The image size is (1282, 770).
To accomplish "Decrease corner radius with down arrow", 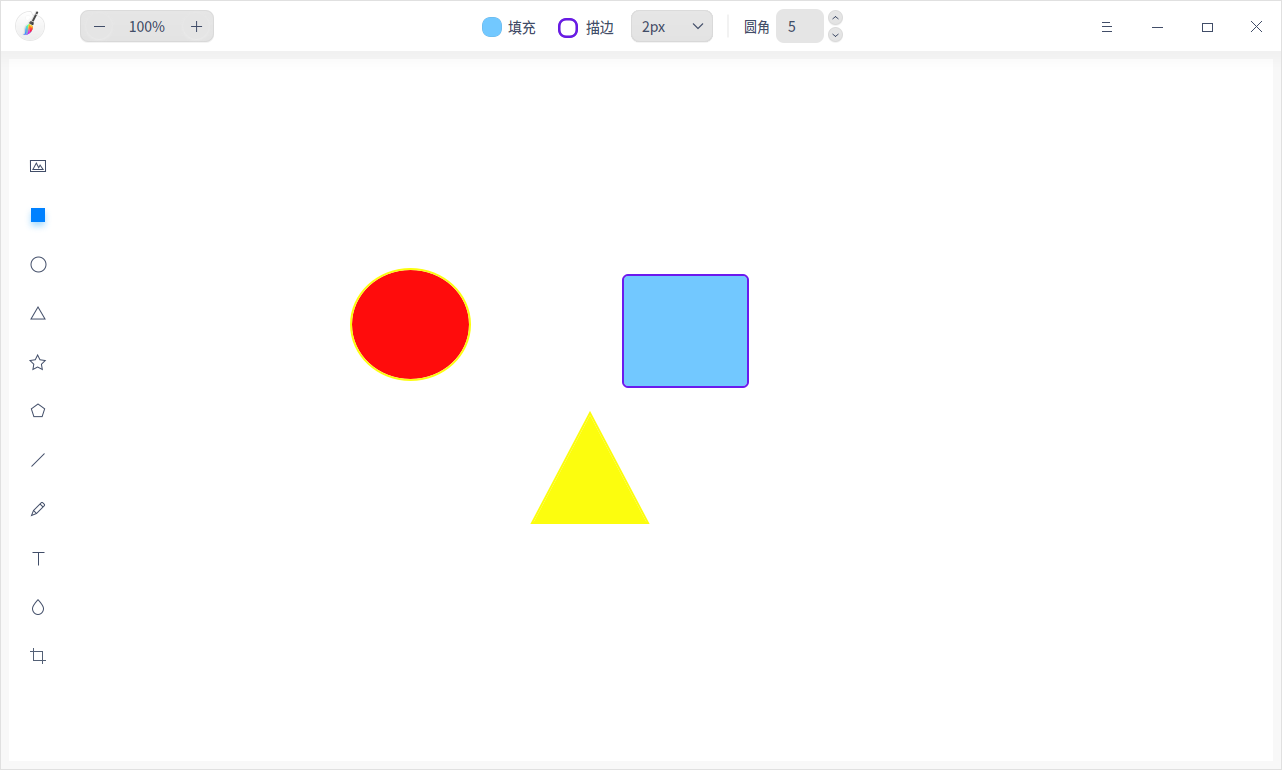I will 836,35.
